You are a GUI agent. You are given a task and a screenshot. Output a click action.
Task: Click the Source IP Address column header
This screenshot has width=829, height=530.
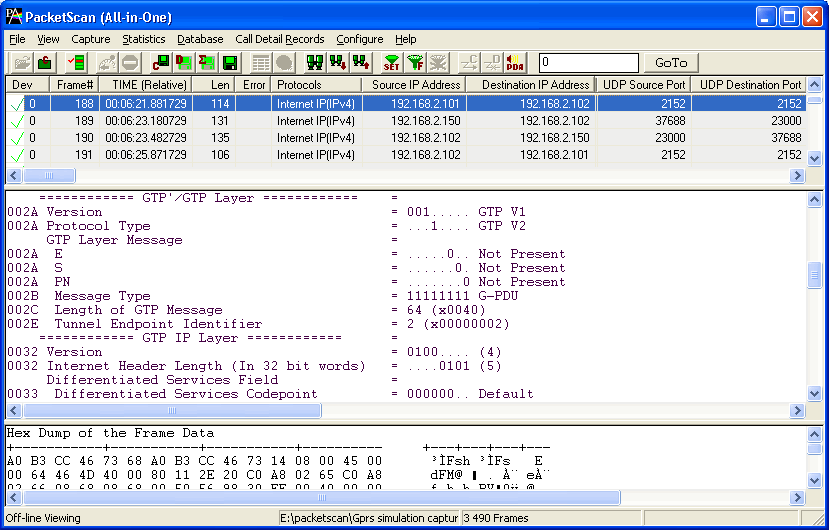(x=414, y=85)
